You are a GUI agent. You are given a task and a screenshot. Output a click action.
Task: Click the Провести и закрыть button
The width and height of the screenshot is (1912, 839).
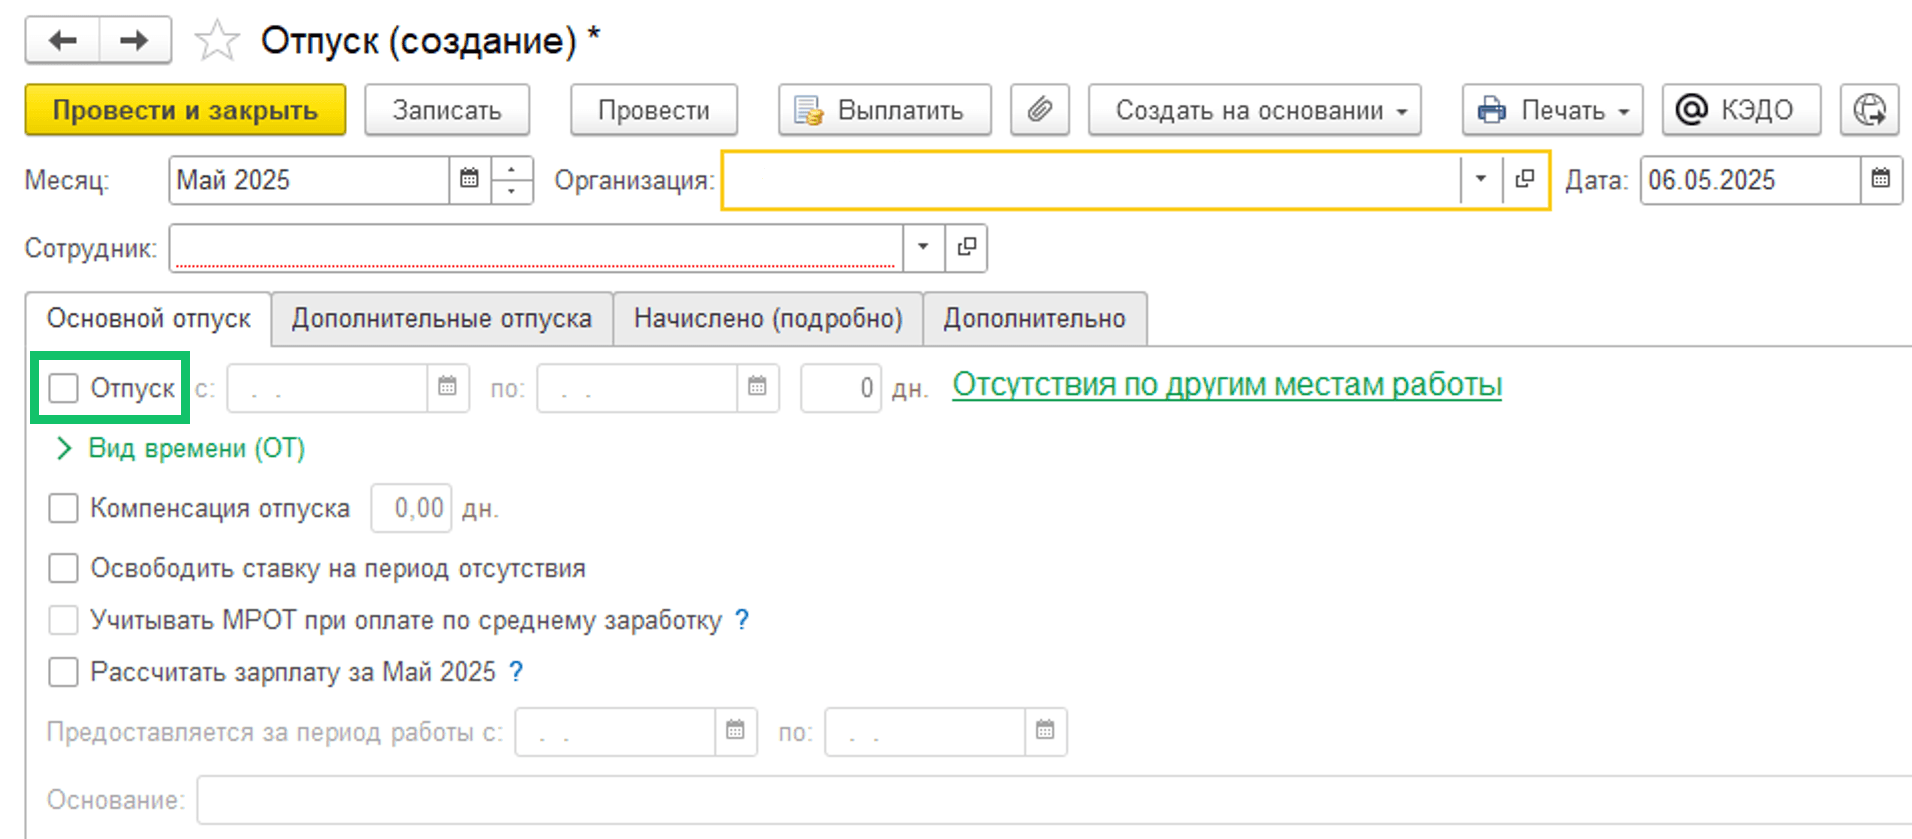coord(185,109)
